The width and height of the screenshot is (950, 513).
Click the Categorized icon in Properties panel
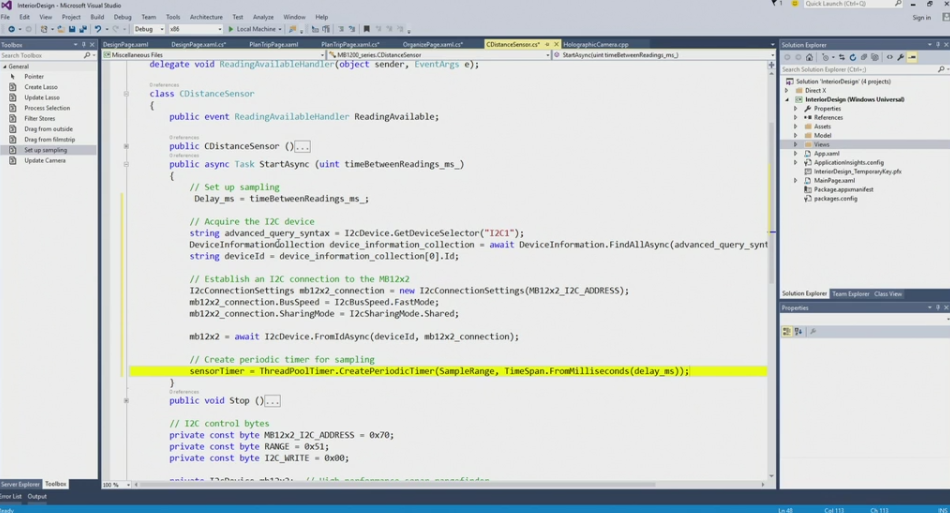(x=786, y=331)
